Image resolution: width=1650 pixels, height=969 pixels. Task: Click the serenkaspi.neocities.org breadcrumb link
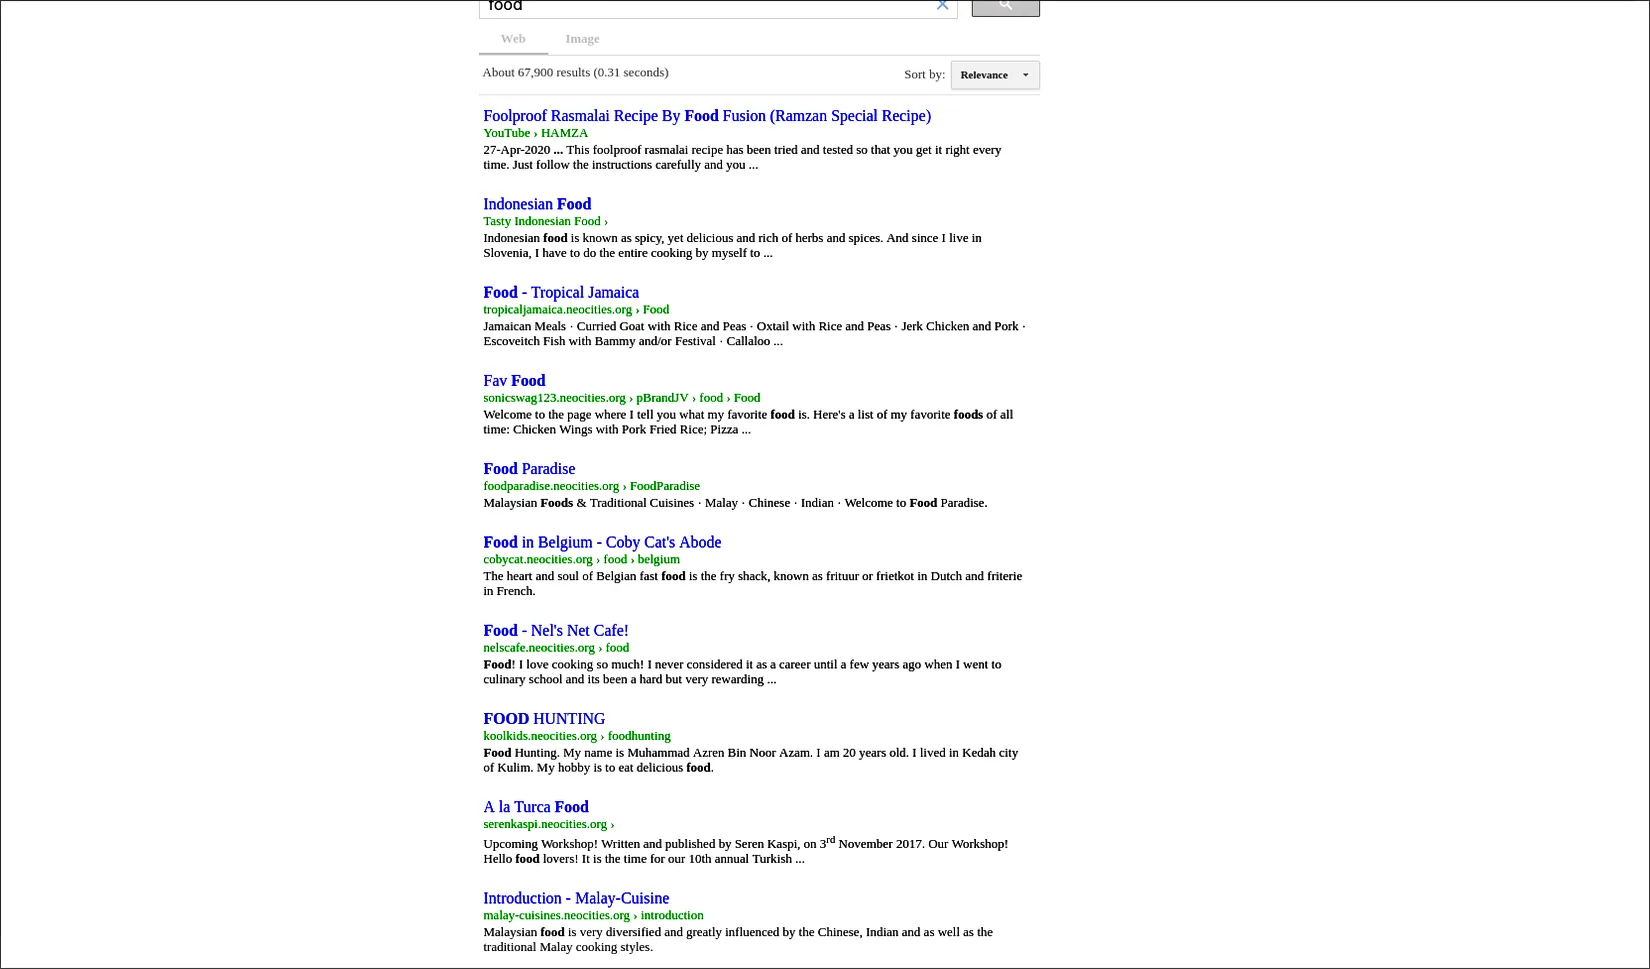(x=545, y=823)
